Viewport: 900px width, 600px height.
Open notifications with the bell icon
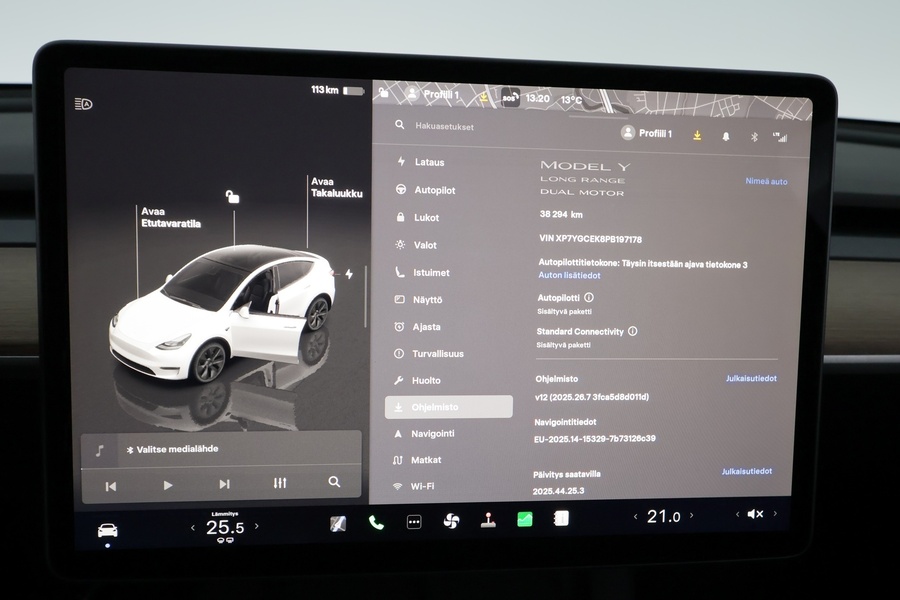pyautogui.click(x=726, y=135)
